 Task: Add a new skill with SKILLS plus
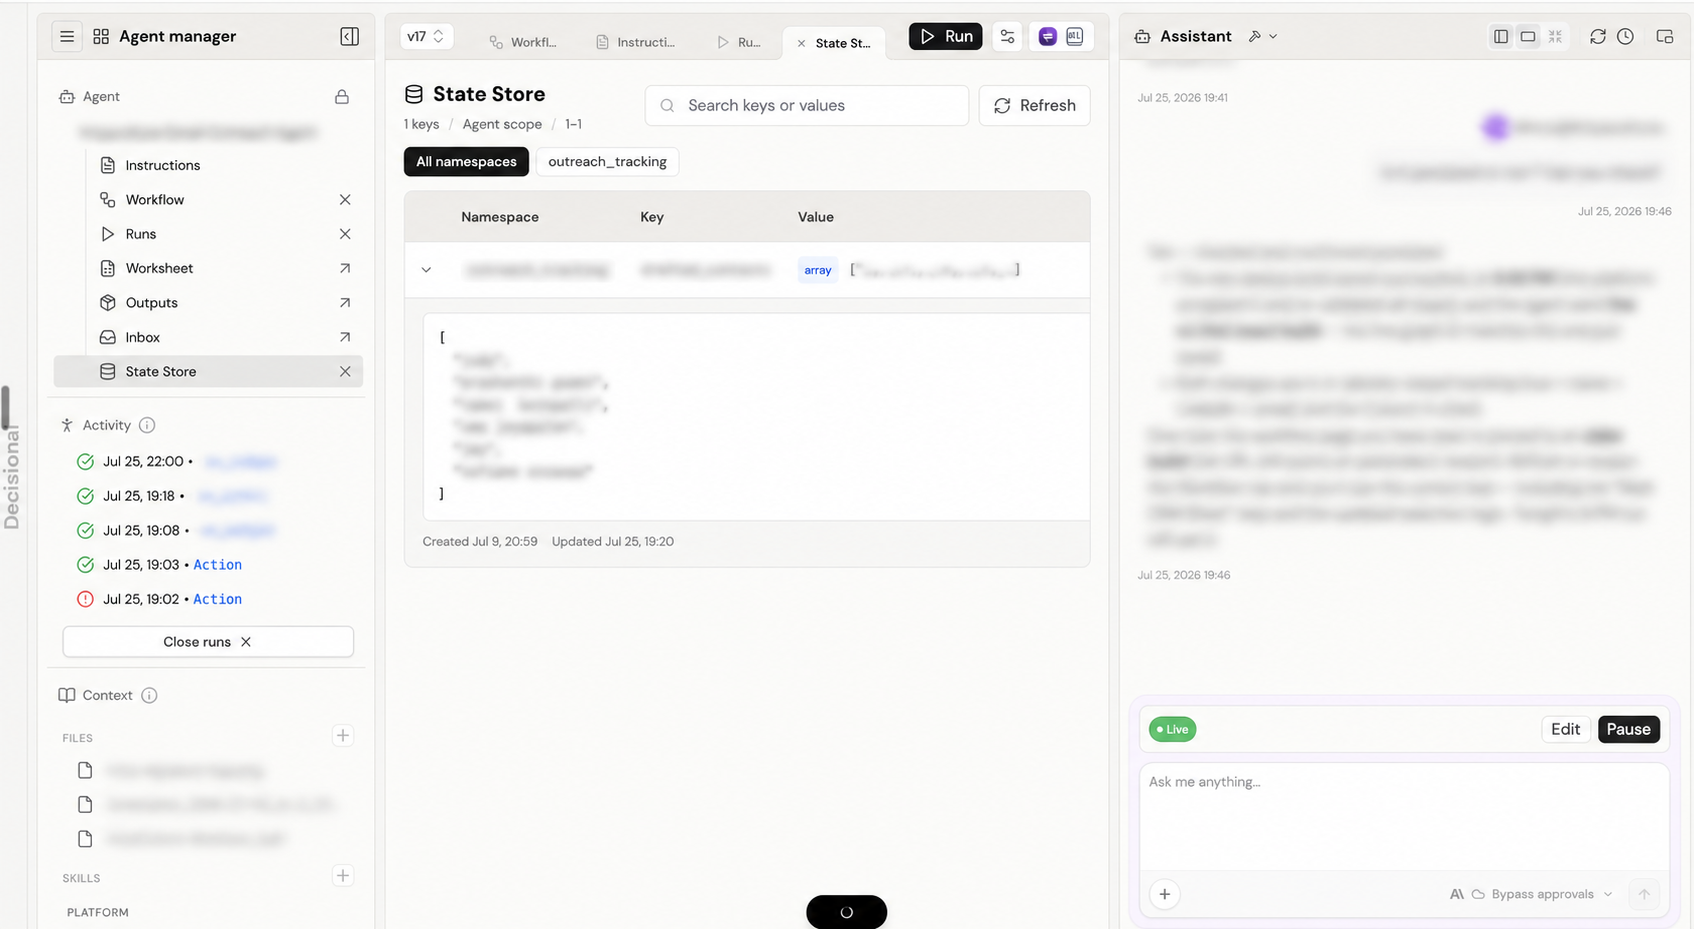342,876
